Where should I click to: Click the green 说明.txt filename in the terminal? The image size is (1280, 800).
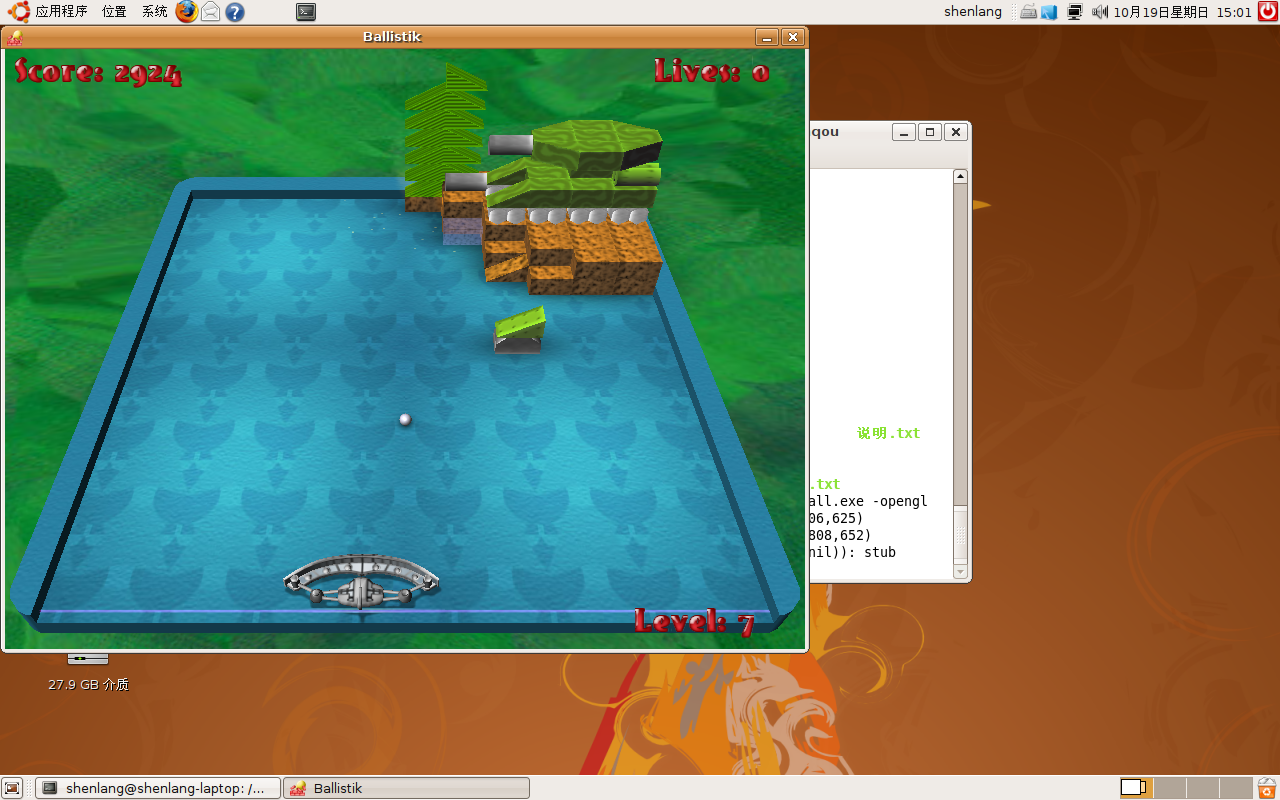pyautogui.click(x=888, y=433)
